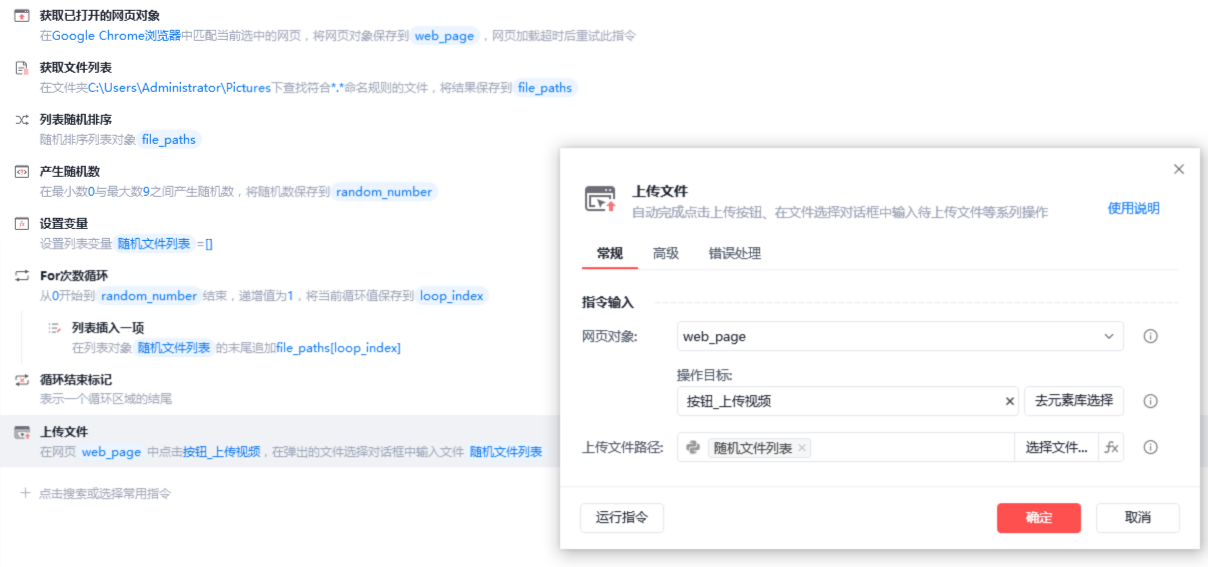This screenshot has width=1208, height=567.
Task: Expand the 网页对象 web_page dropdown
Action: 1108,337
